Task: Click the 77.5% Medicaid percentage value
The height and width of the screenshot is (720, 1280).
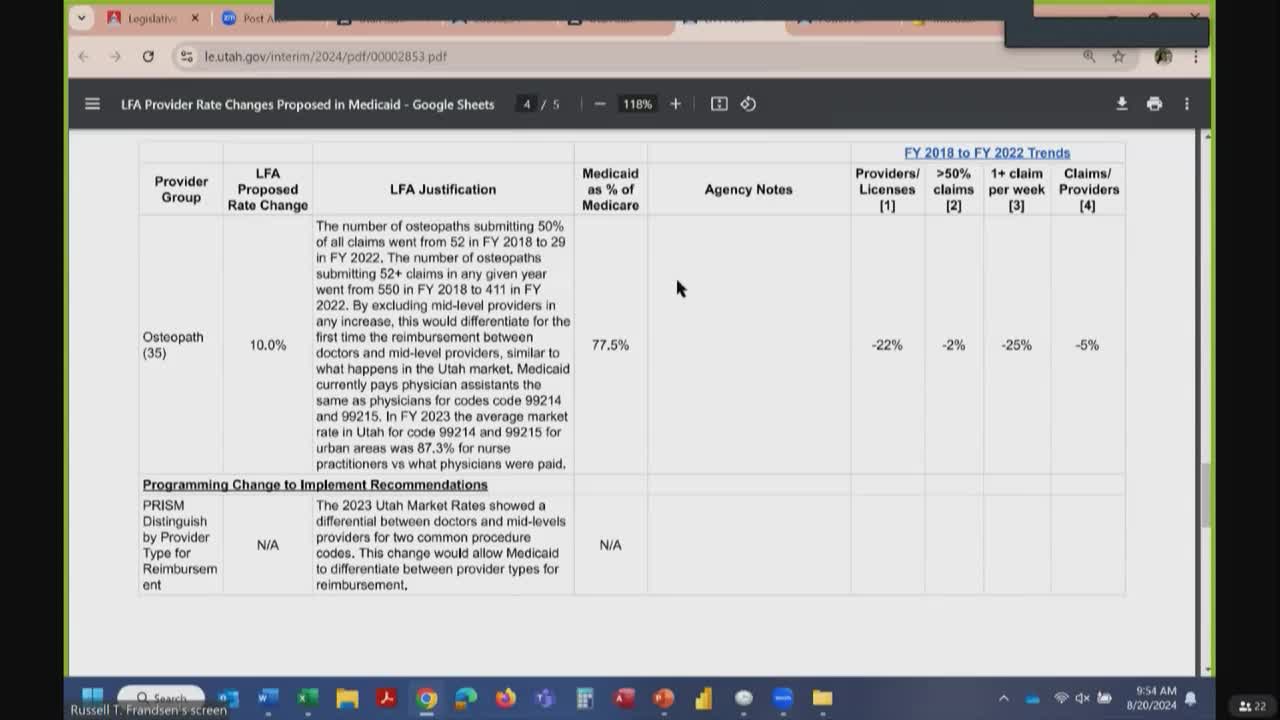Action: point(610,345)
